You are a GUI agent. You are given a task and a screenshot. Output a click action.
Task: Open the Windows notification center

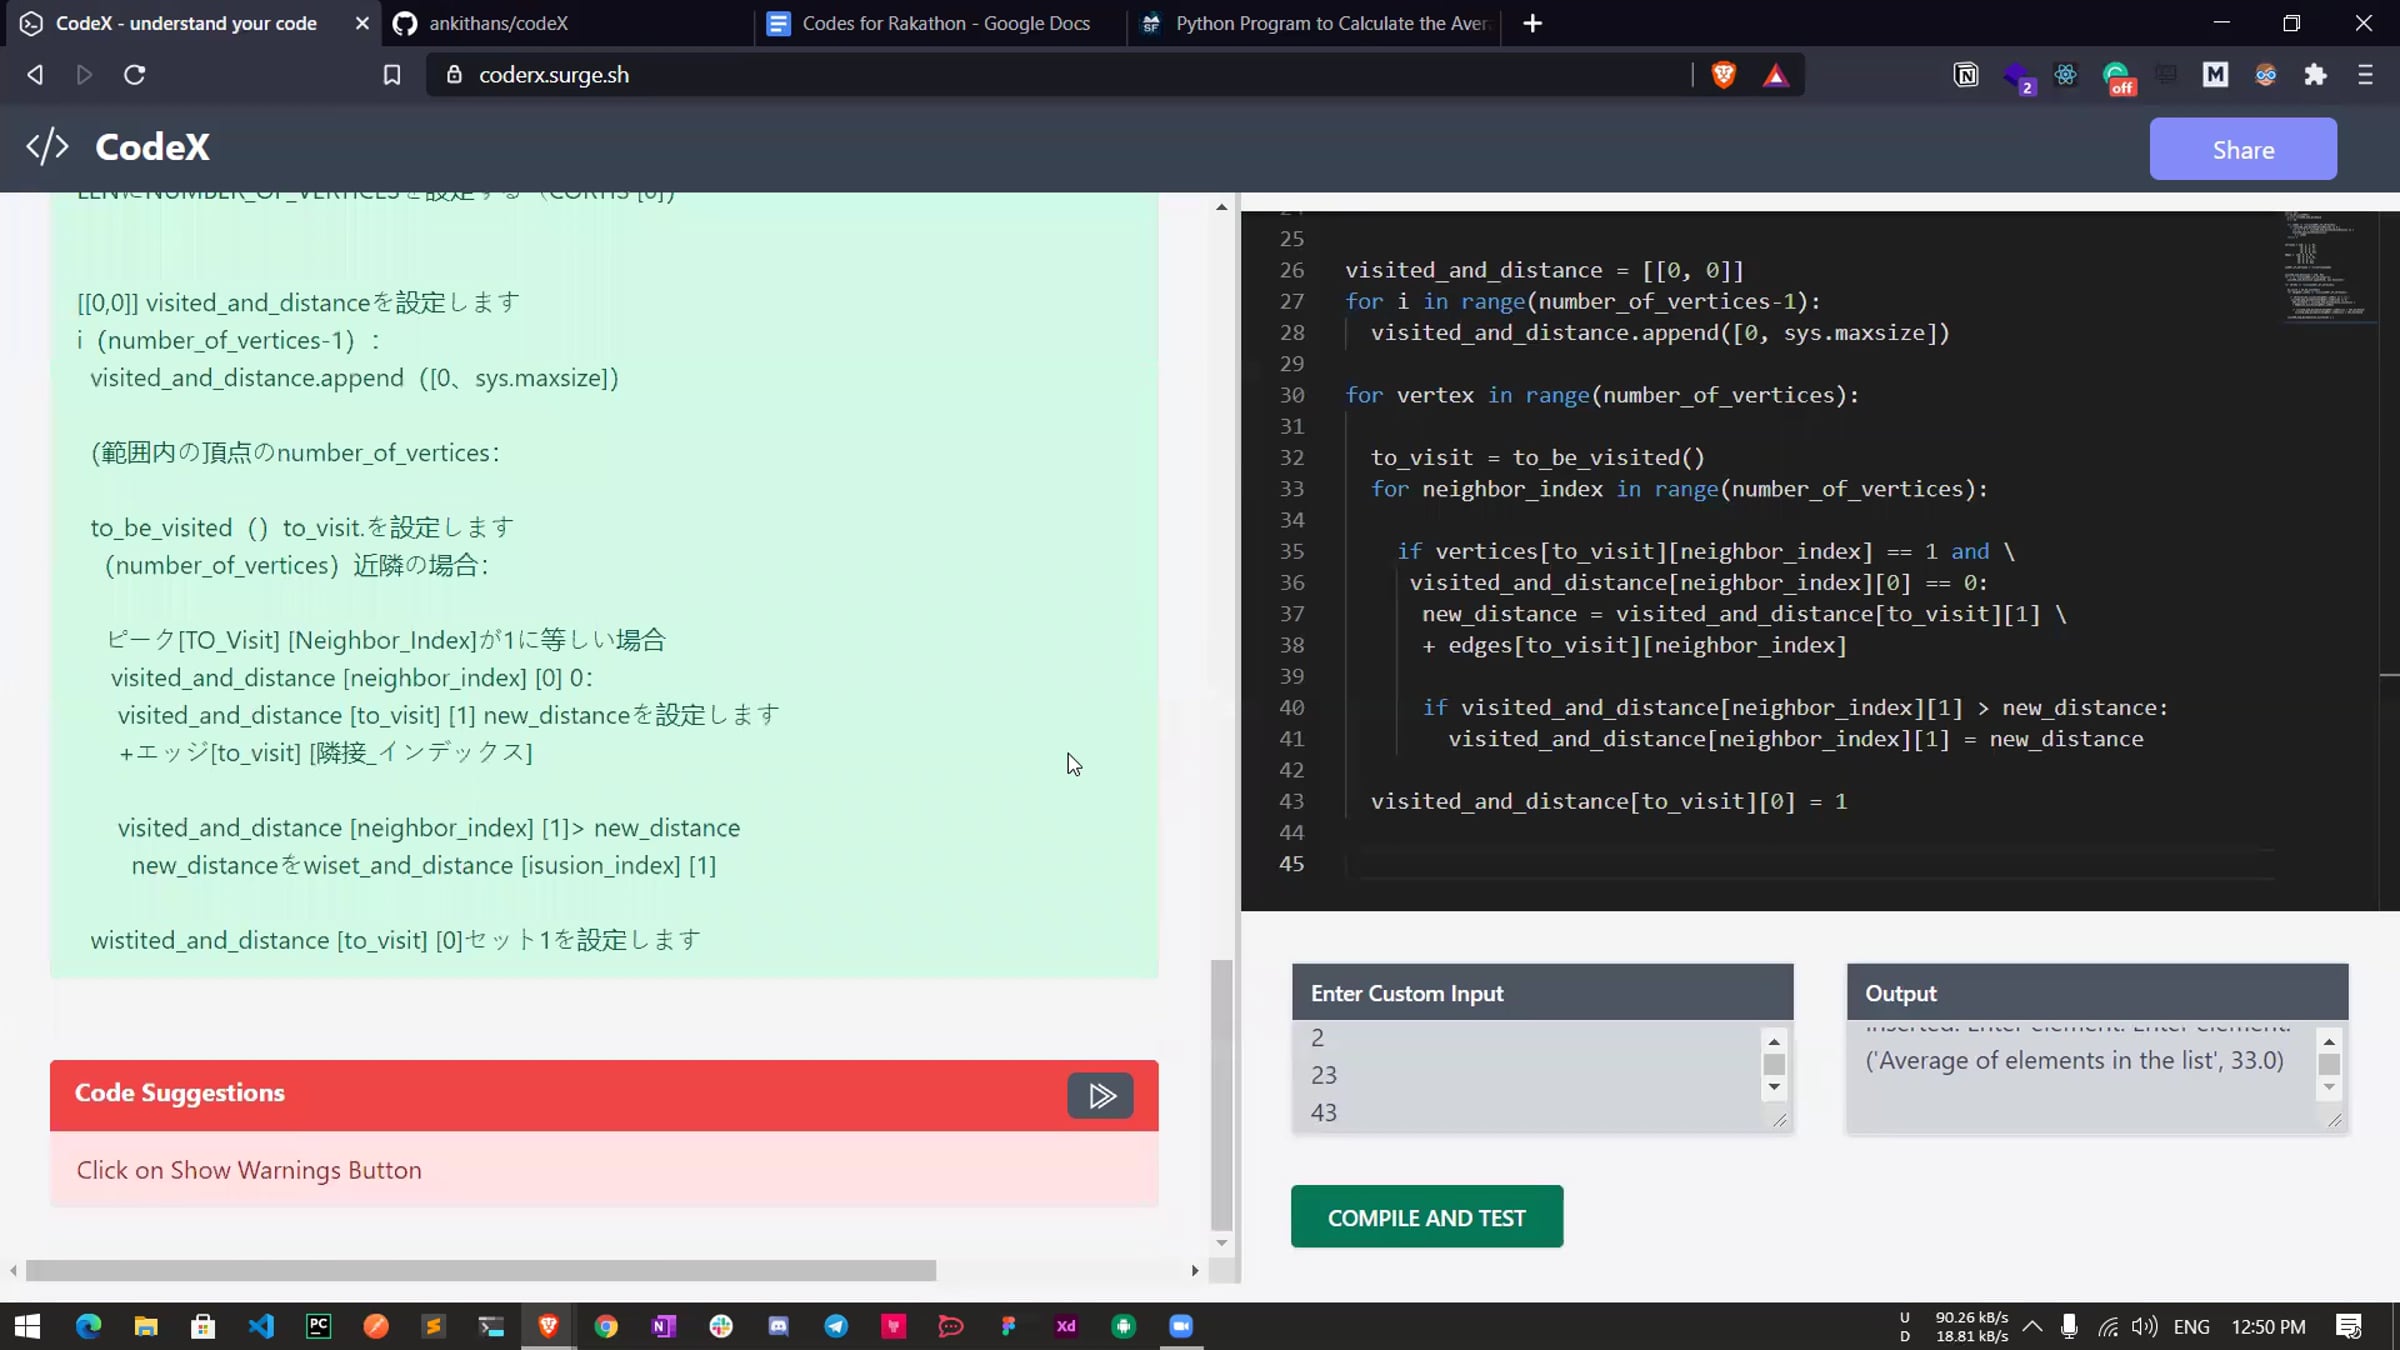click(2349, 1327)
